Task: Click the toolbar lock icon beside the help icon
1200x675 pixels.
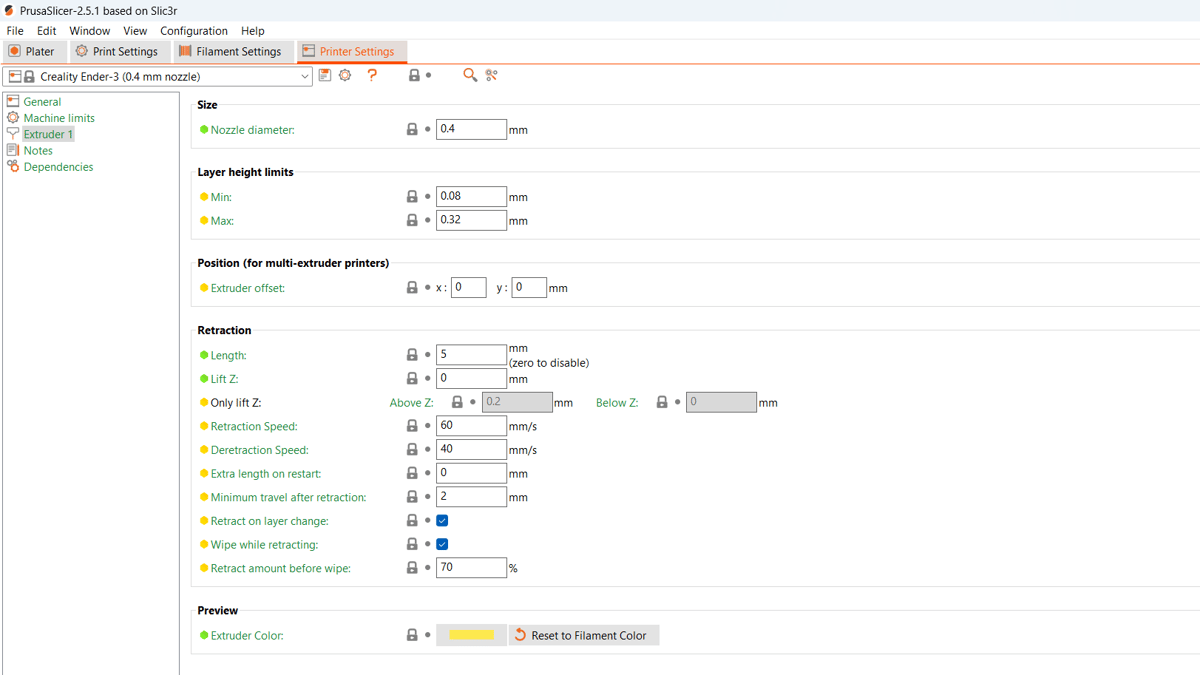Action: [x=414, y=76]
